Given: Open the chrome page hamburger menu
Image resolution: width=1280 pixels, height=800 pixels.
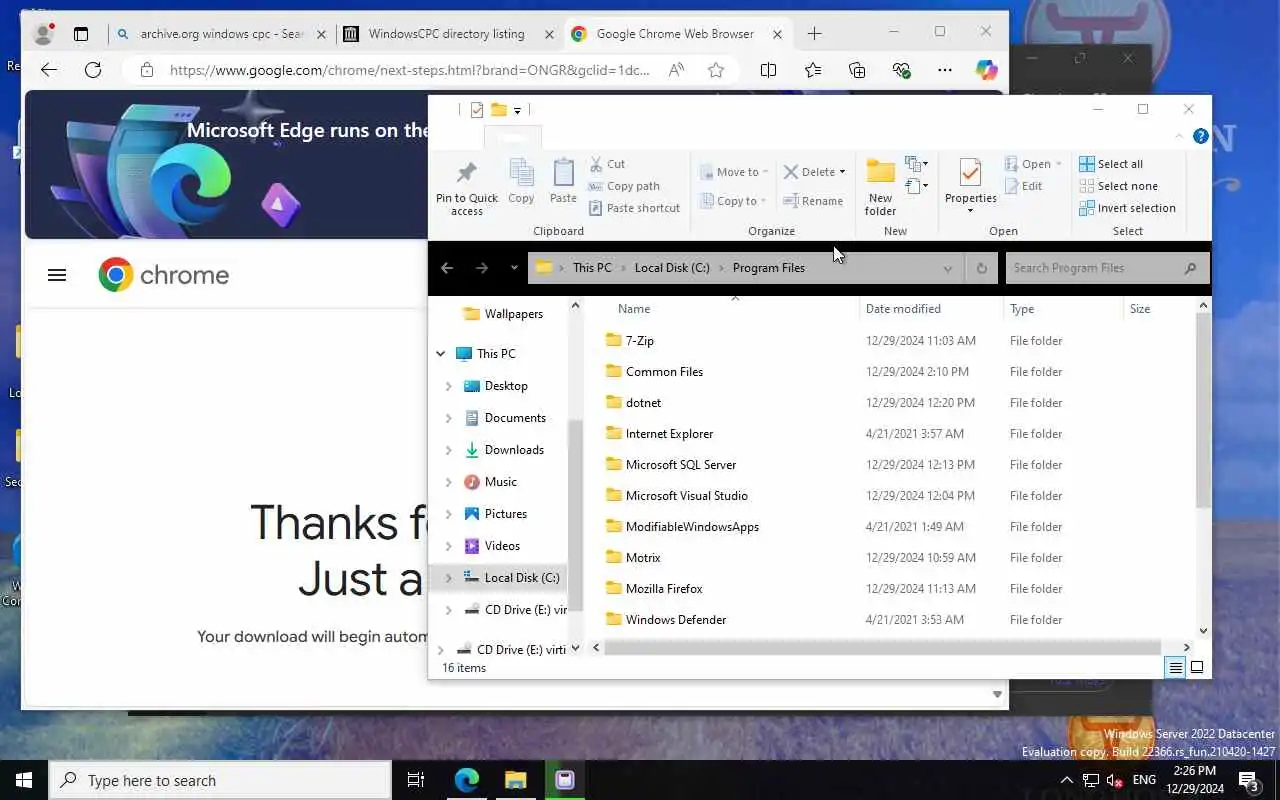Looking at the screenshot, I should click(x=57, y=275).
